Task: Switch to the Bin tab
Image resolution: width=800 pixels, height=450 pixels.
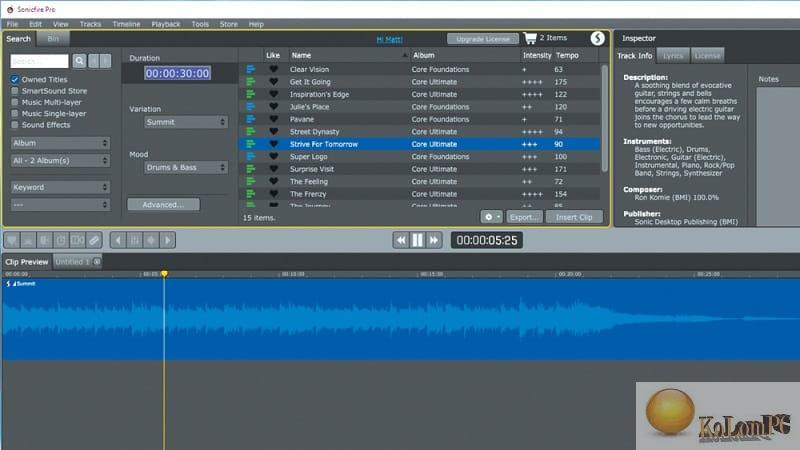Action: 53,39
